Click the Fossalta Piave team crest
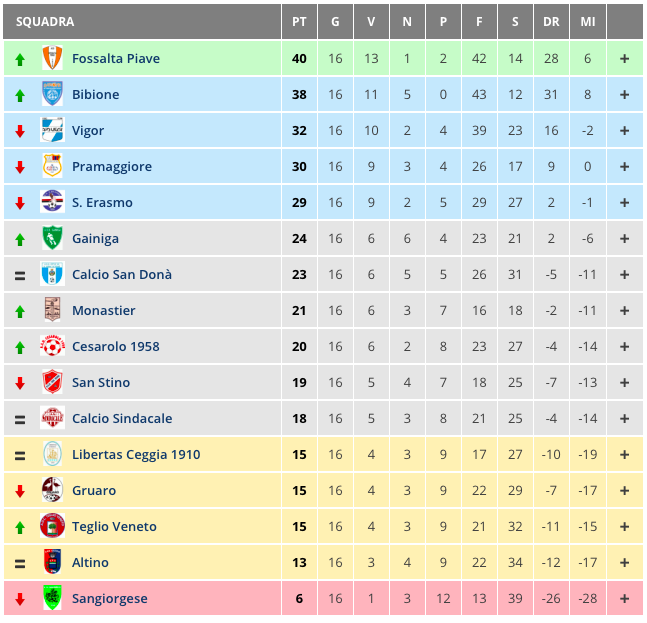 (52, 58)
